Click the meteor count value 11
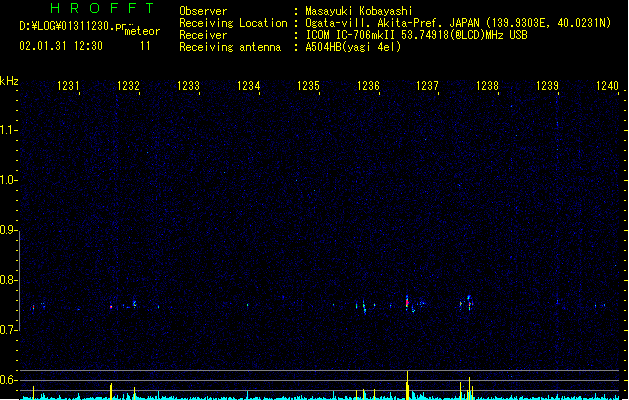The width and height of the screenshot is (629, 400). click(x=145, y=46)
